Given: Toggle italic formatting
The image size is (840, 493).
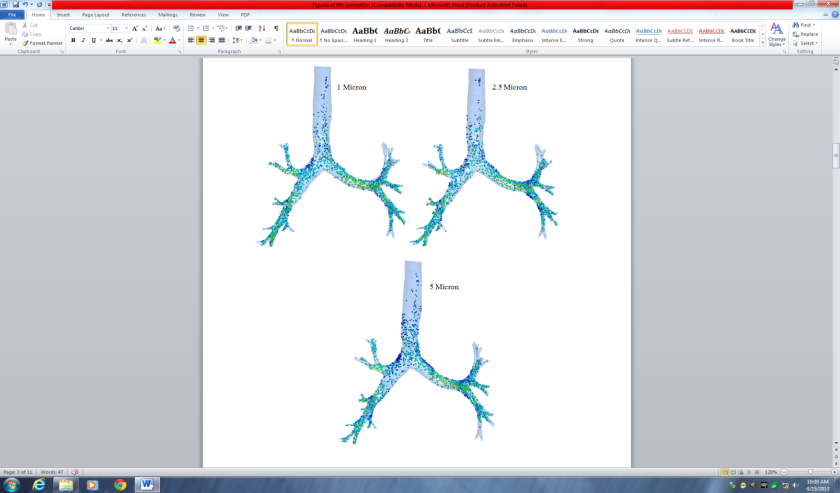Looking at the screenshot, I should tap(83, 40).
